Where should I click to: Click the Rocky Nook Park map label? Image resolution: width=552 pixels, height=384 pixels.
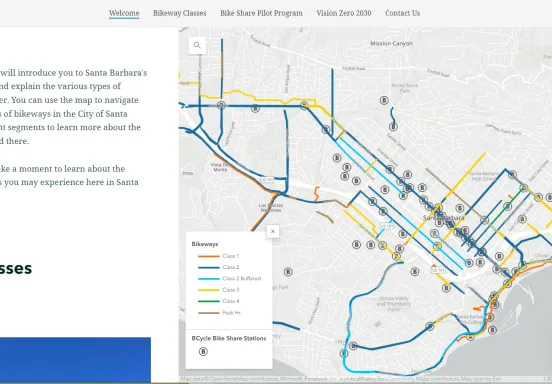point(405,88)
